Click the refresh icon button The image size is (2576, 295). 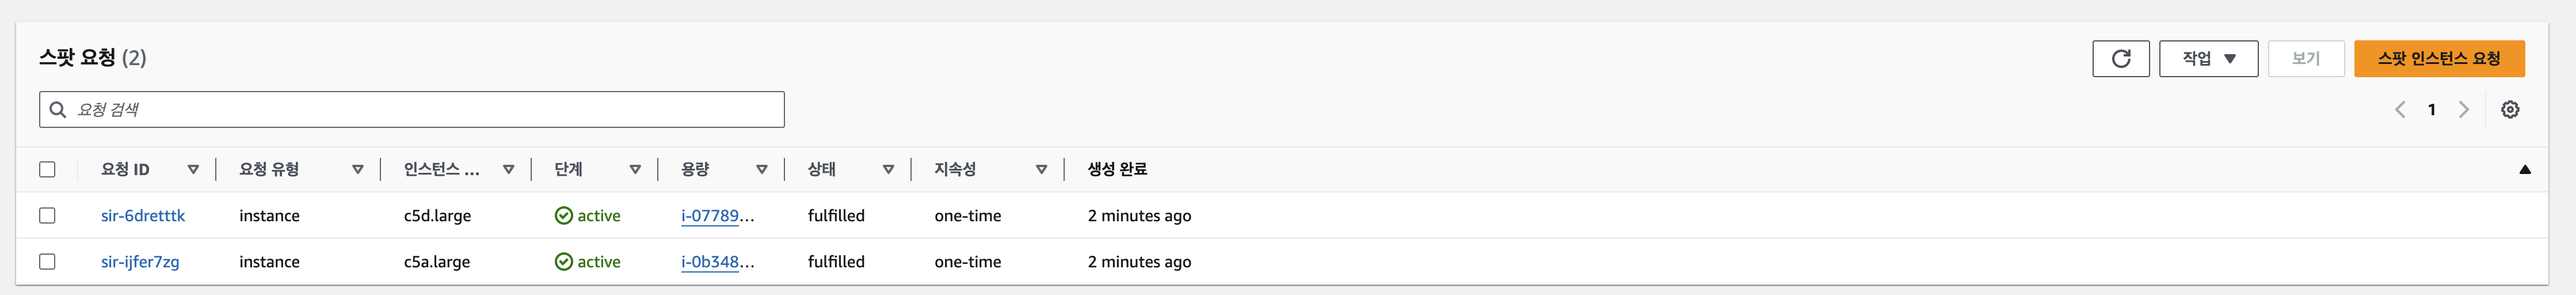[x=2120, y=59]
